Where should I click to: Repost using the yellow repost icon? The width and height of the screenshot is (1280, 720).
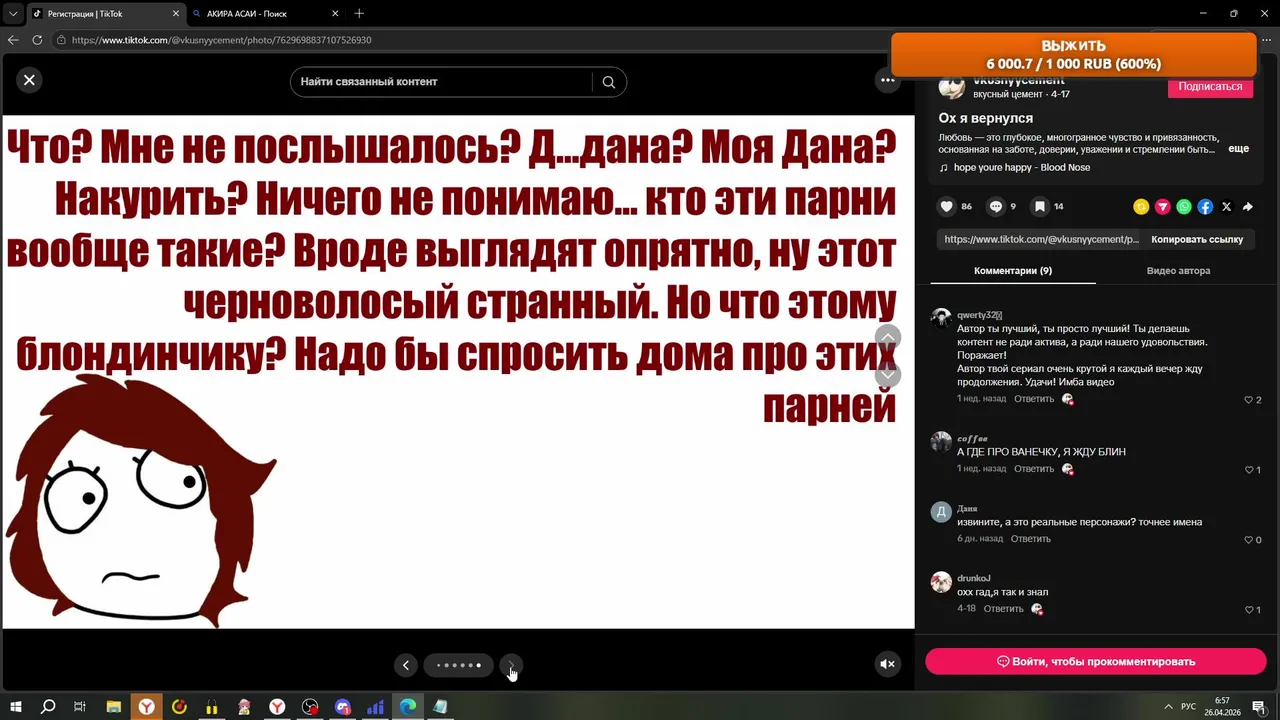pyautogui.click(x=1141, y=207)
